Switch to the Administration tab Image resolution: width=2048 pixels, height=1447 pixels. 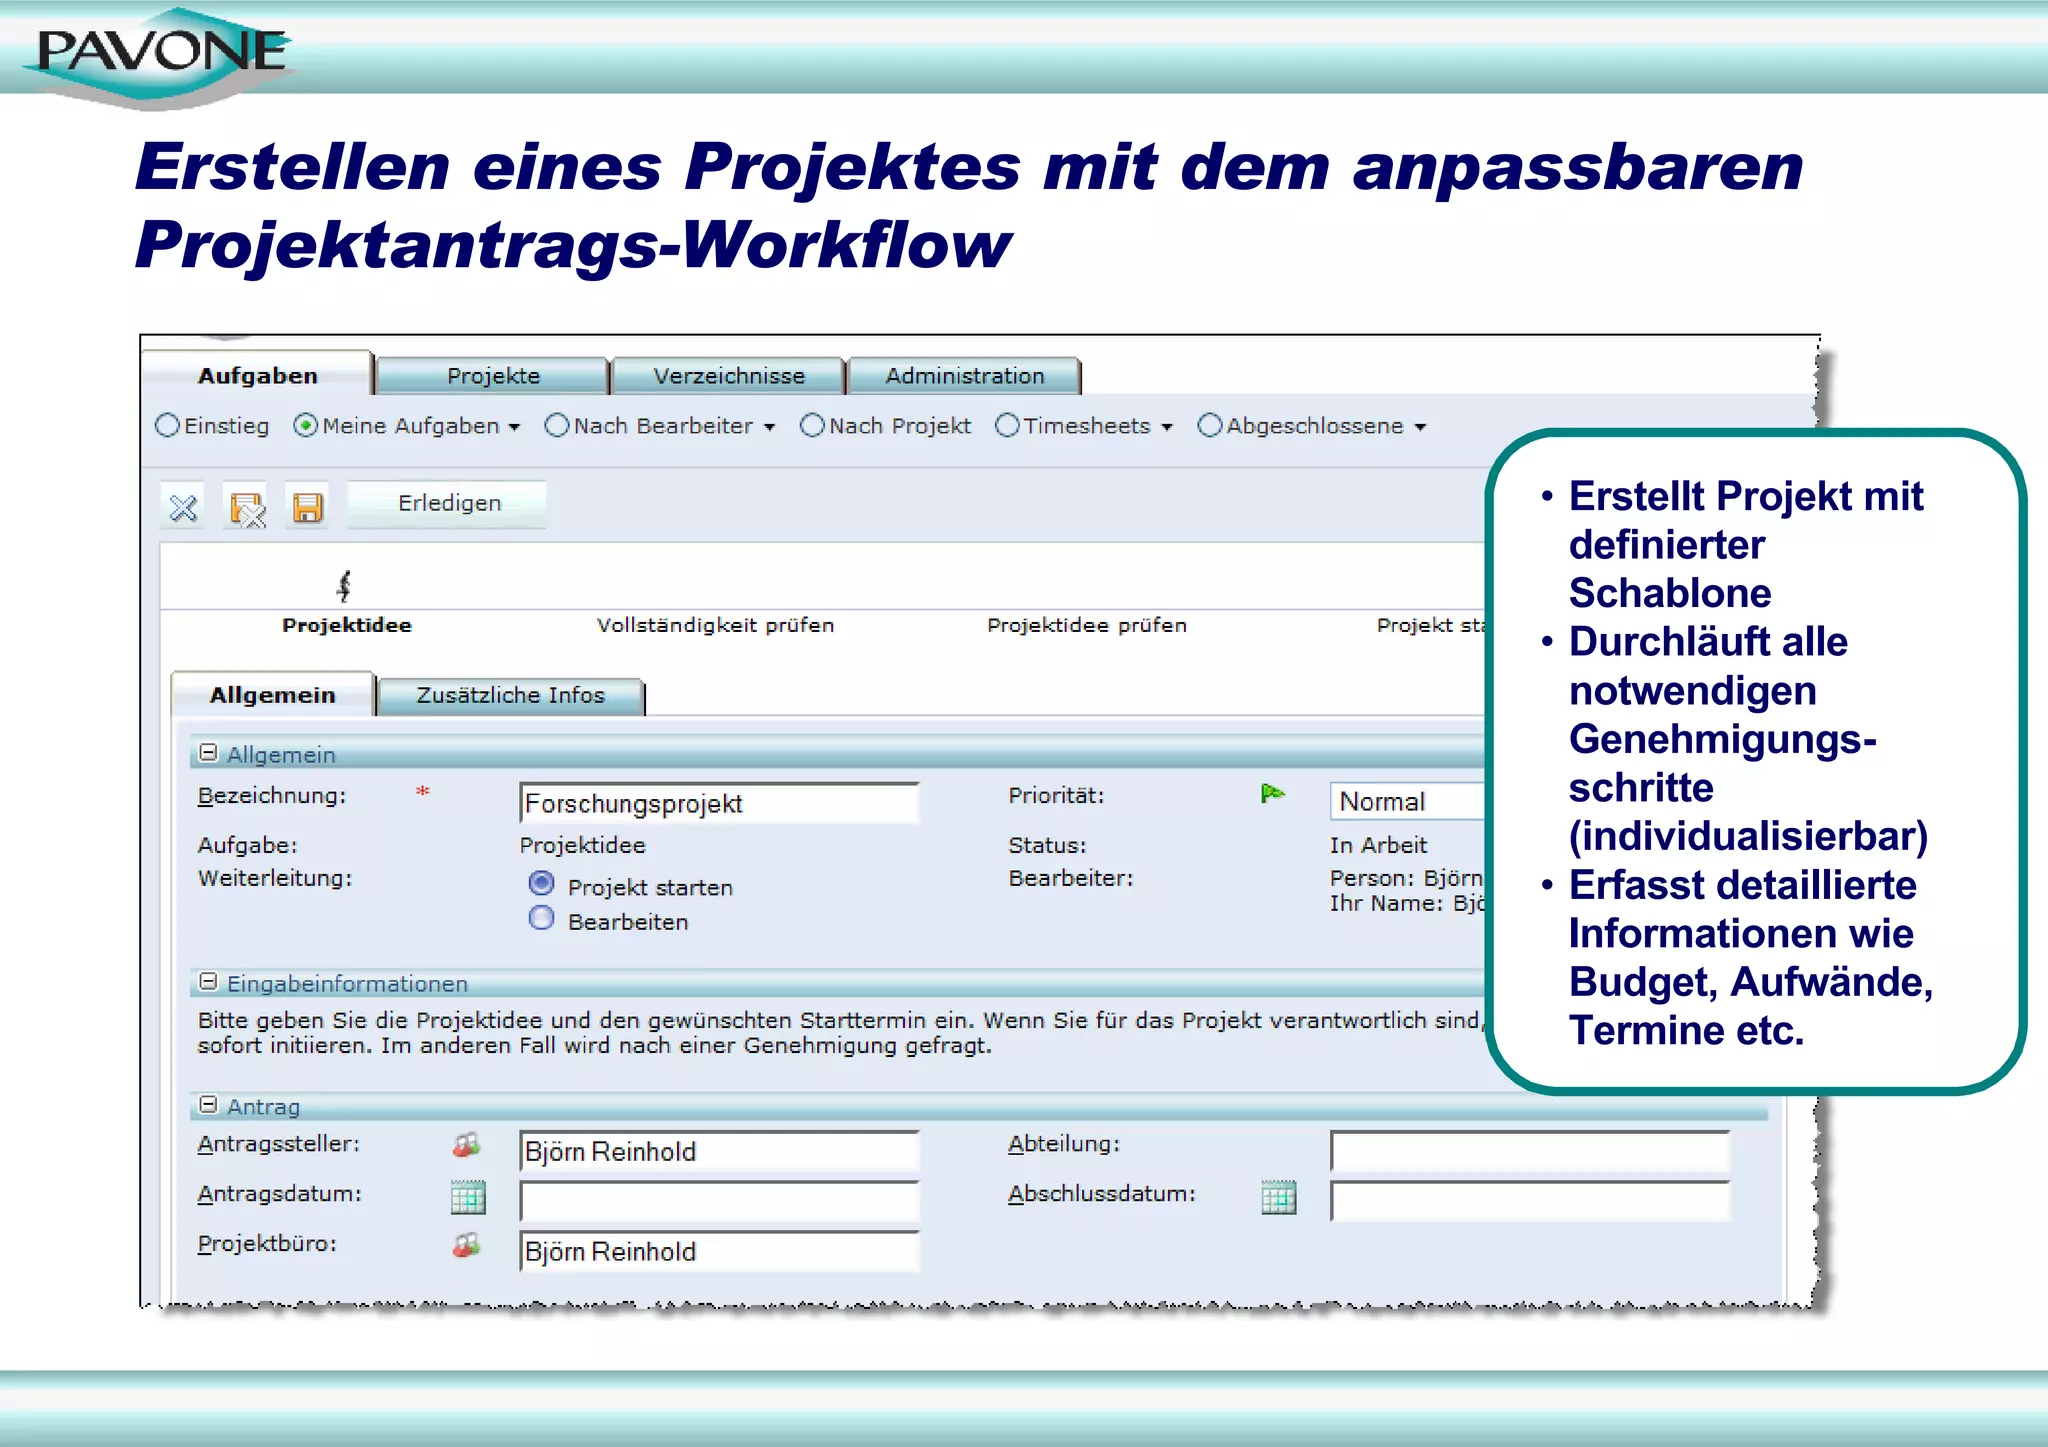click(x=965, y=376)
